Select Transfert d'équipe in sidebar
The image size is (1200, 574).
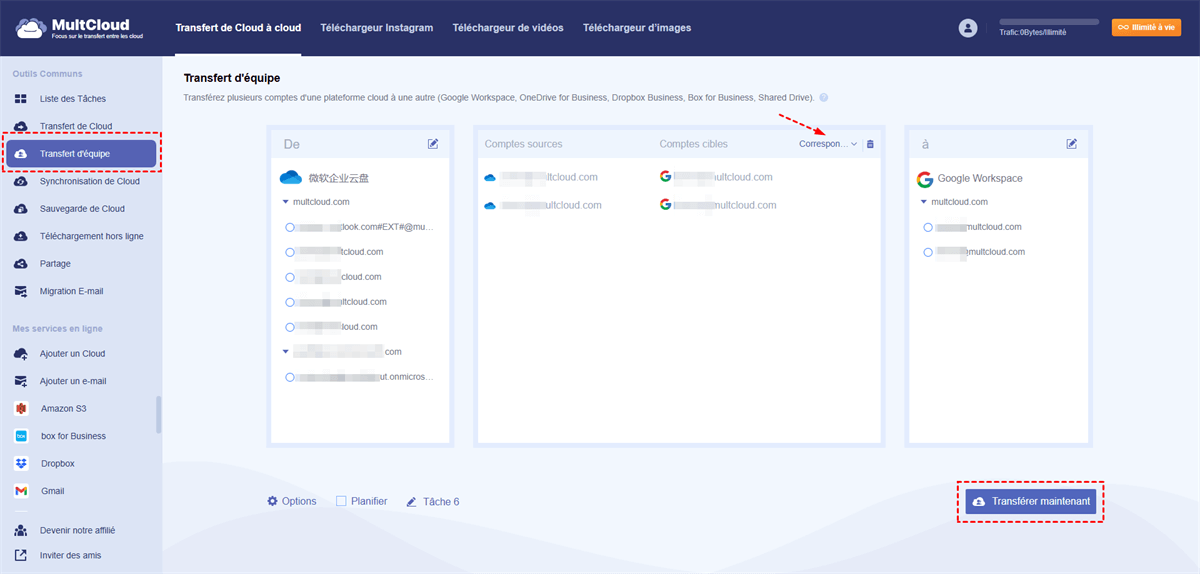[x=82, y=154]
